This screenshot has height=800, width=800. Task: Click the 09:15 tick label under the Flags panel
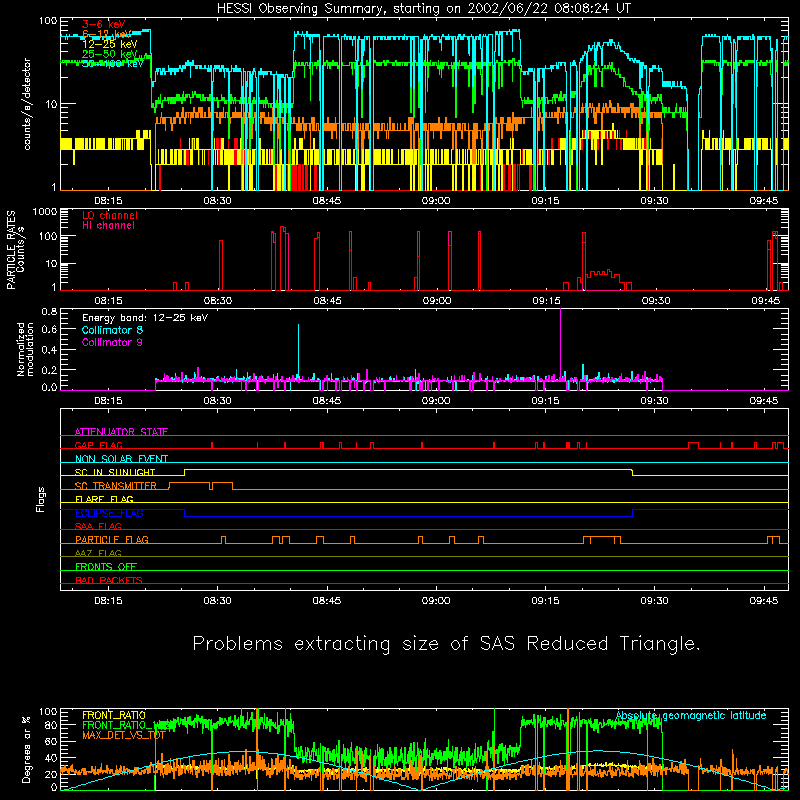(545, 601)
